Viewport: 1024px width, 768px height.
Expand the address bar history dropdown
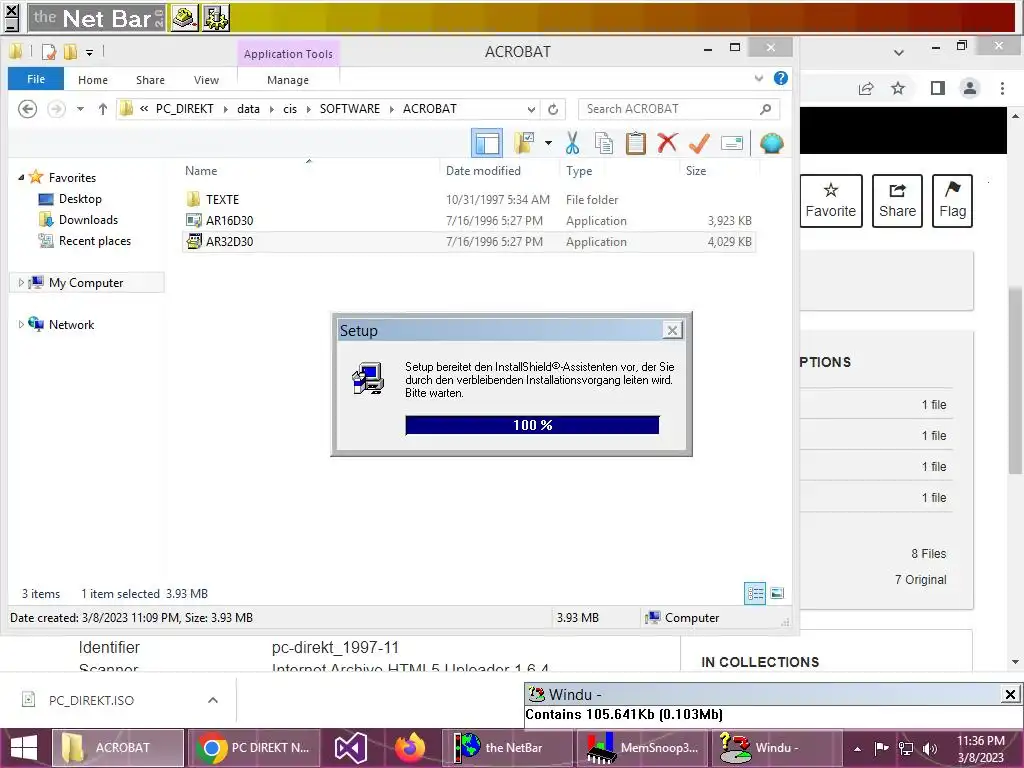tap(532, 109)
